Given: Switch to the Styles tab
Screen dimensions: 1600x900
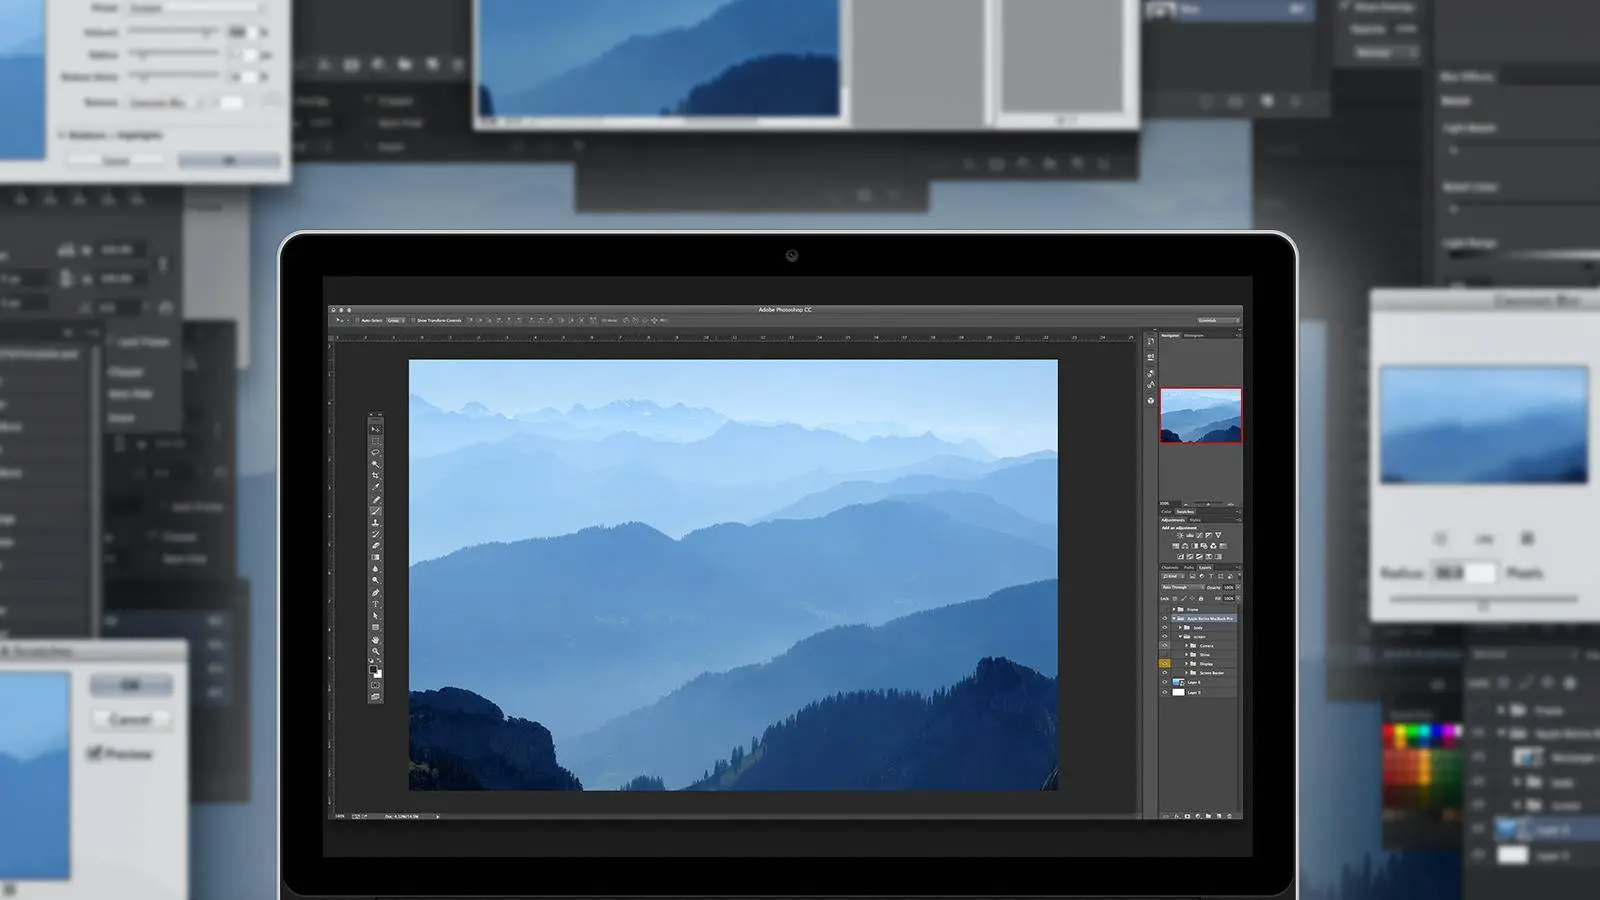Looking at the screenshot, I should [x=1194, y=520].
